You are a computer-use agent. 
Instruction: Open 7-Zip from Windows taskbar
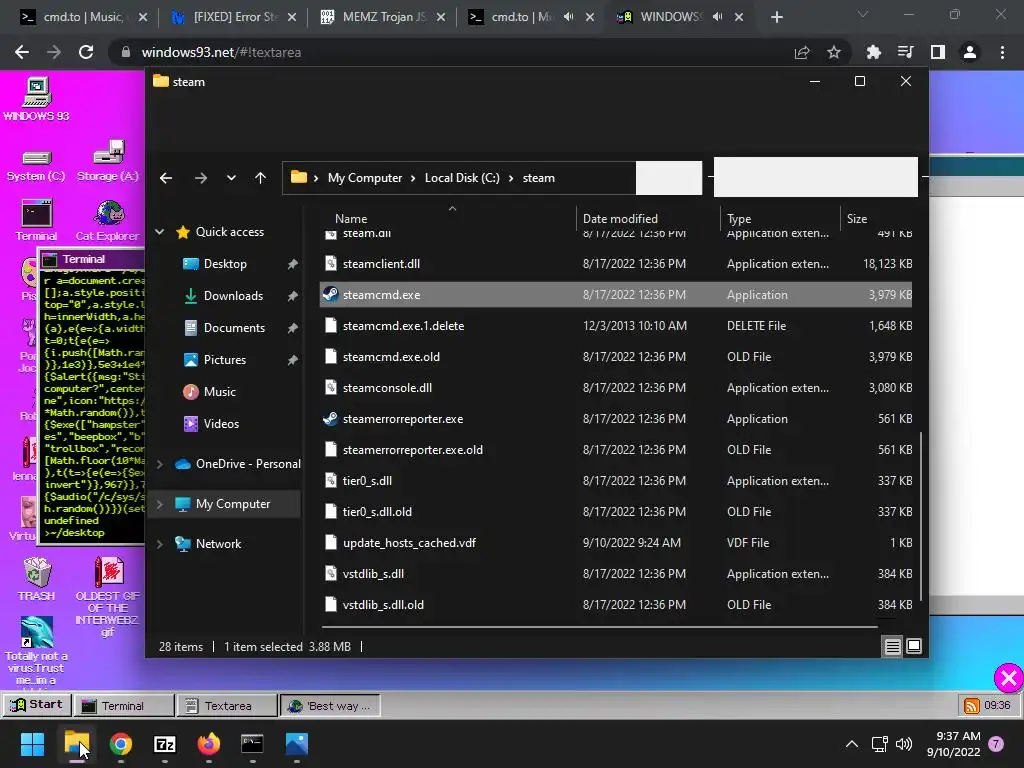tap(165, 744)
